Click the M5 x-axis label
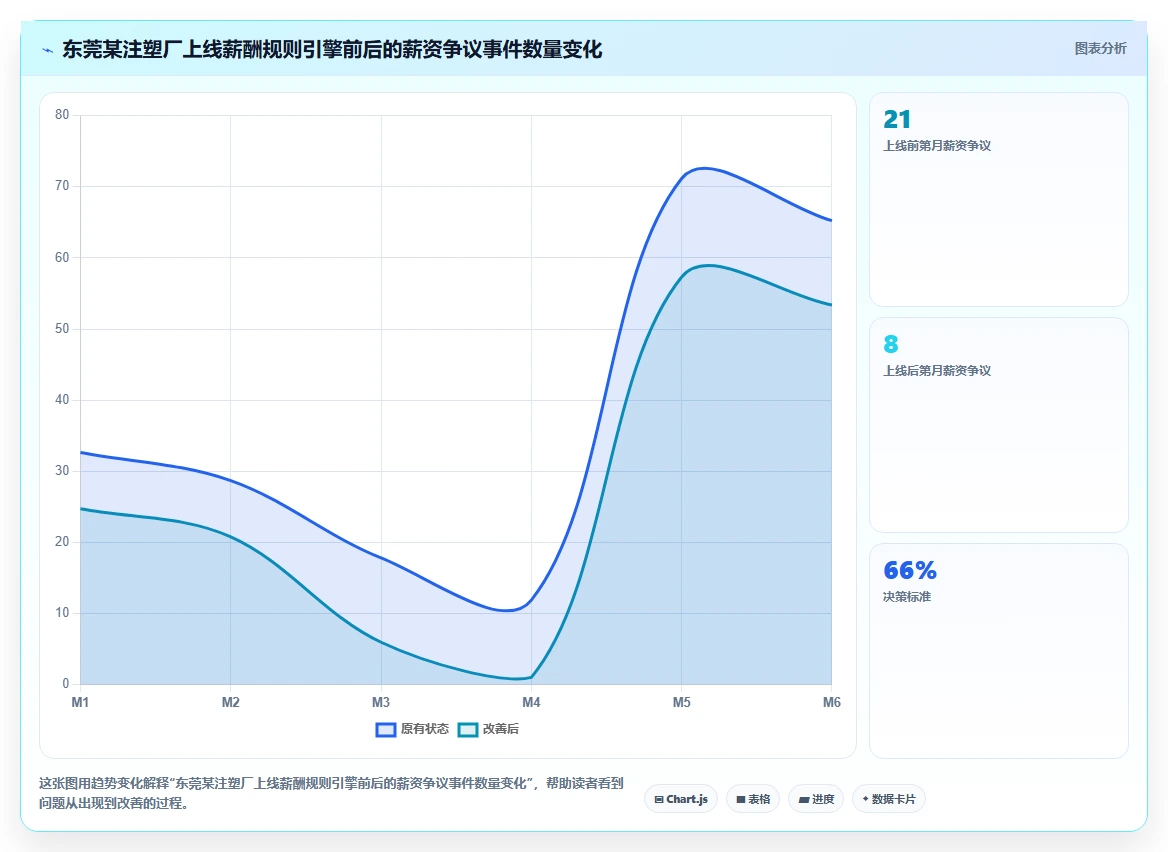This screenshot has height=852, width=1168. click(682, 702)
